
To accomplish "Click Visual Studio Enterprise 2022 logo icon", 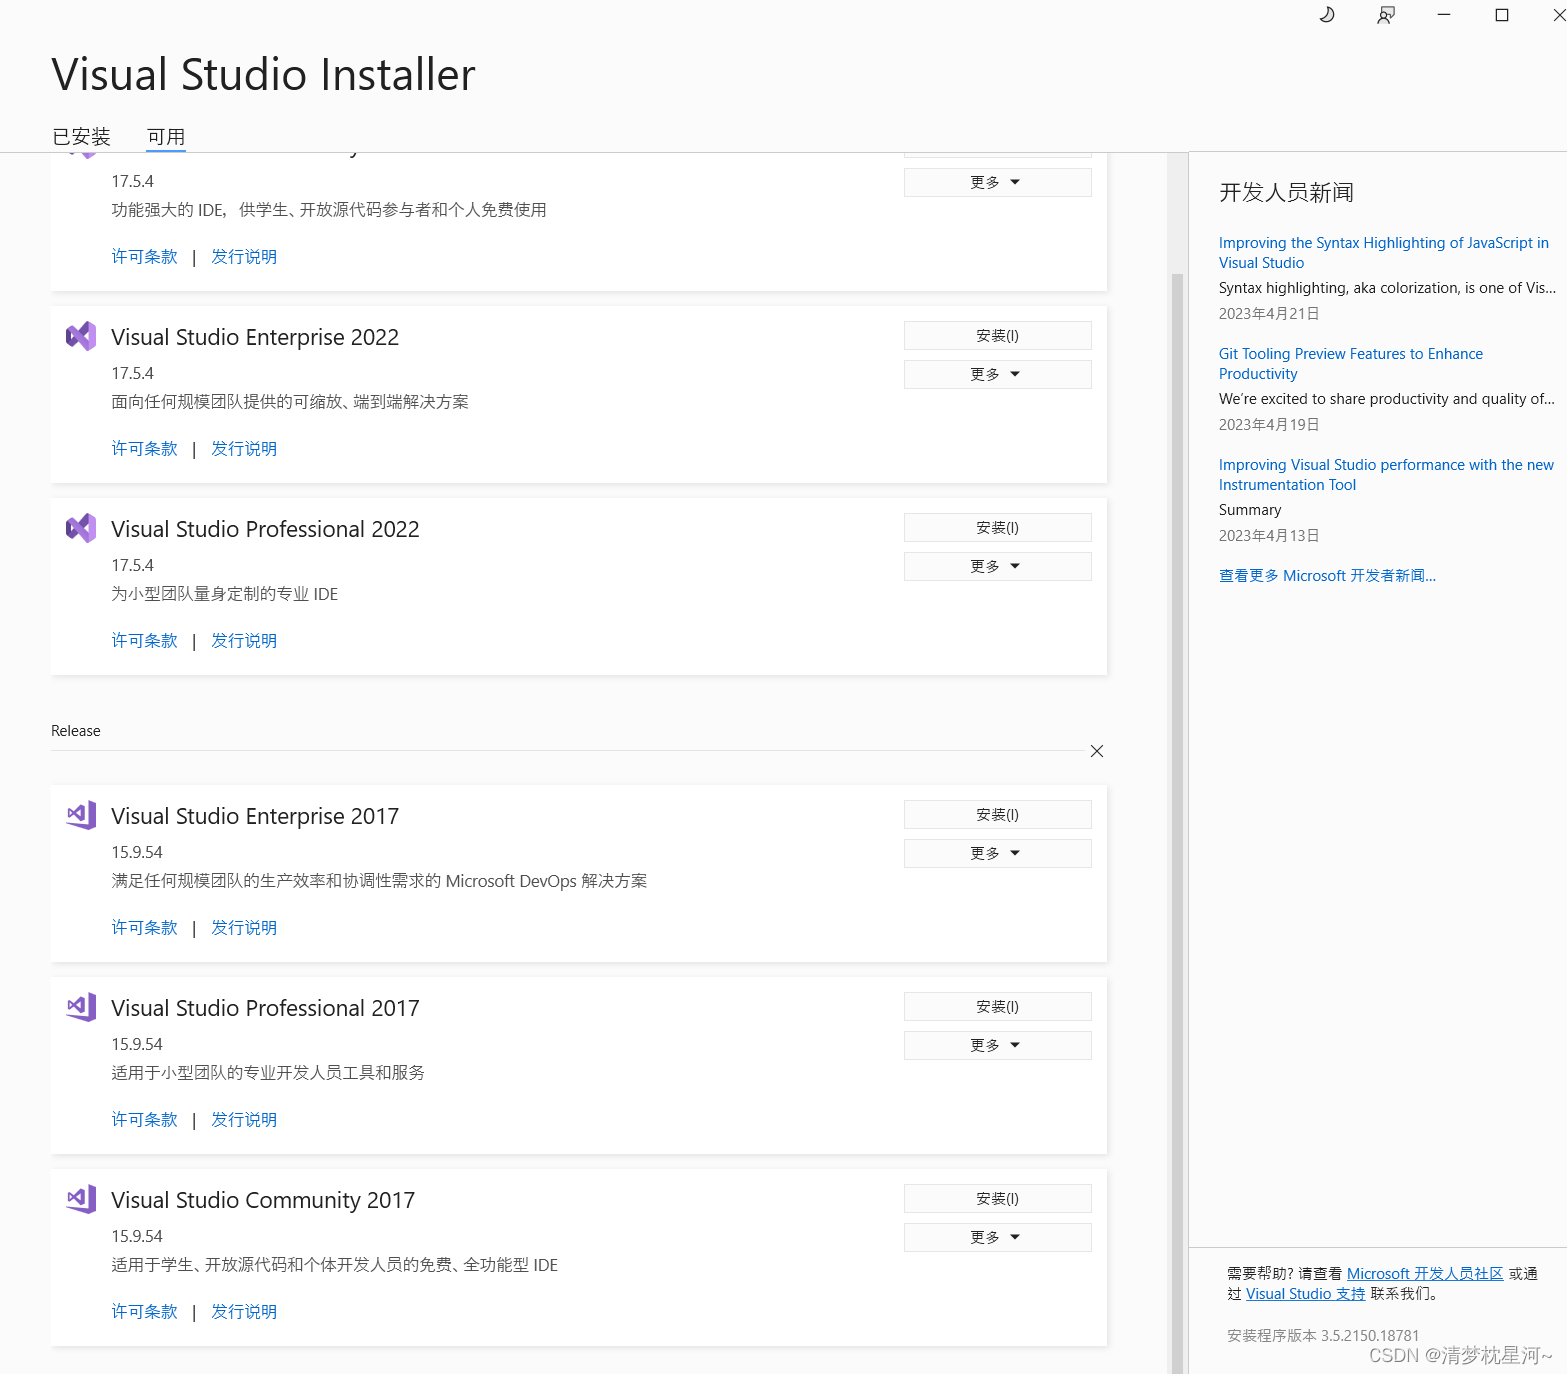I will [x=81, y=336].
